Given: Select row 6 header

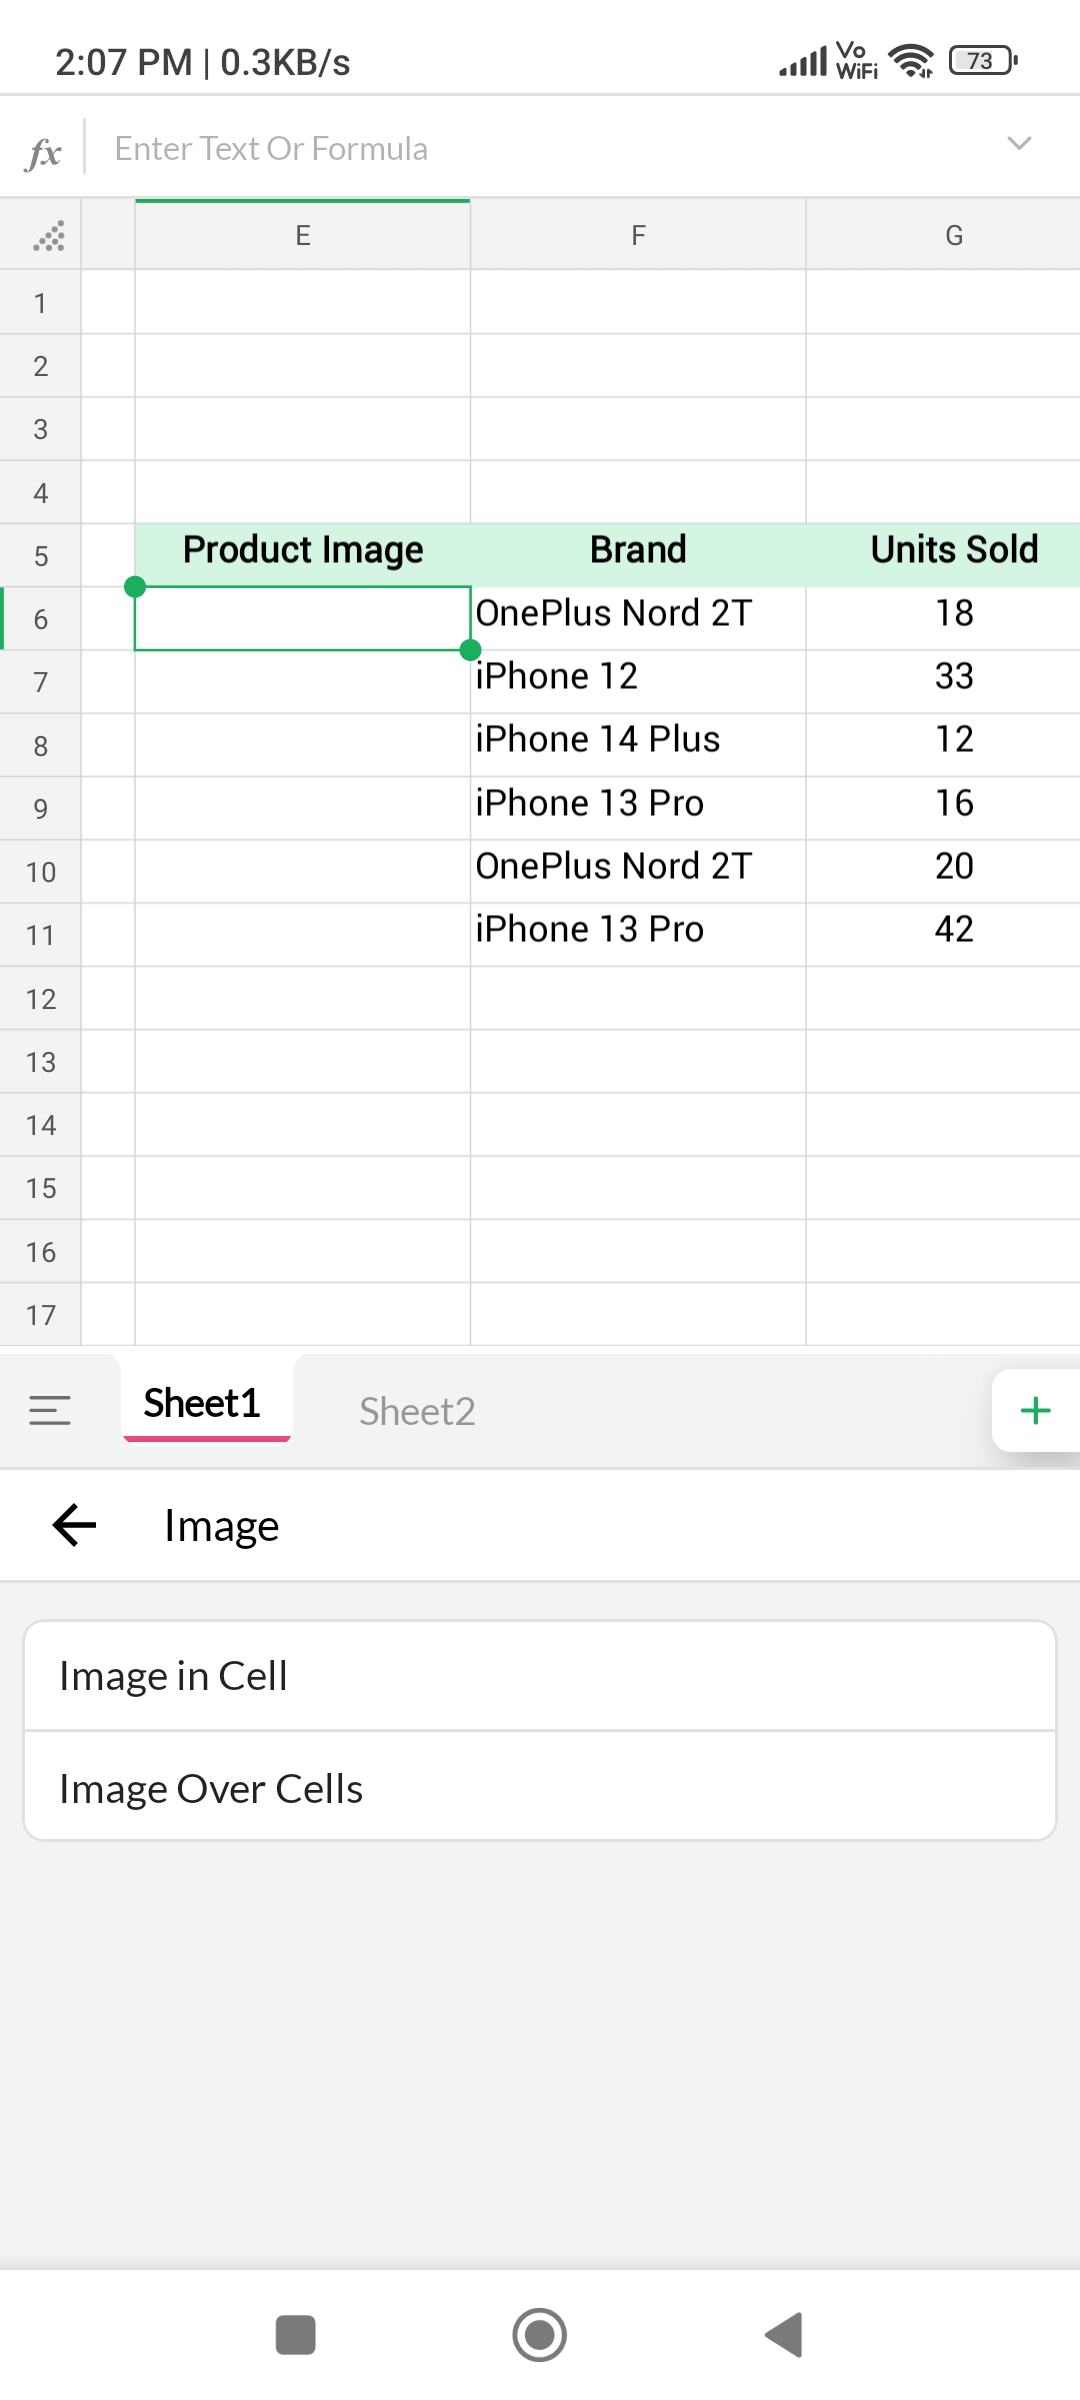Looking at the screenshot, I should click(41, 619).
